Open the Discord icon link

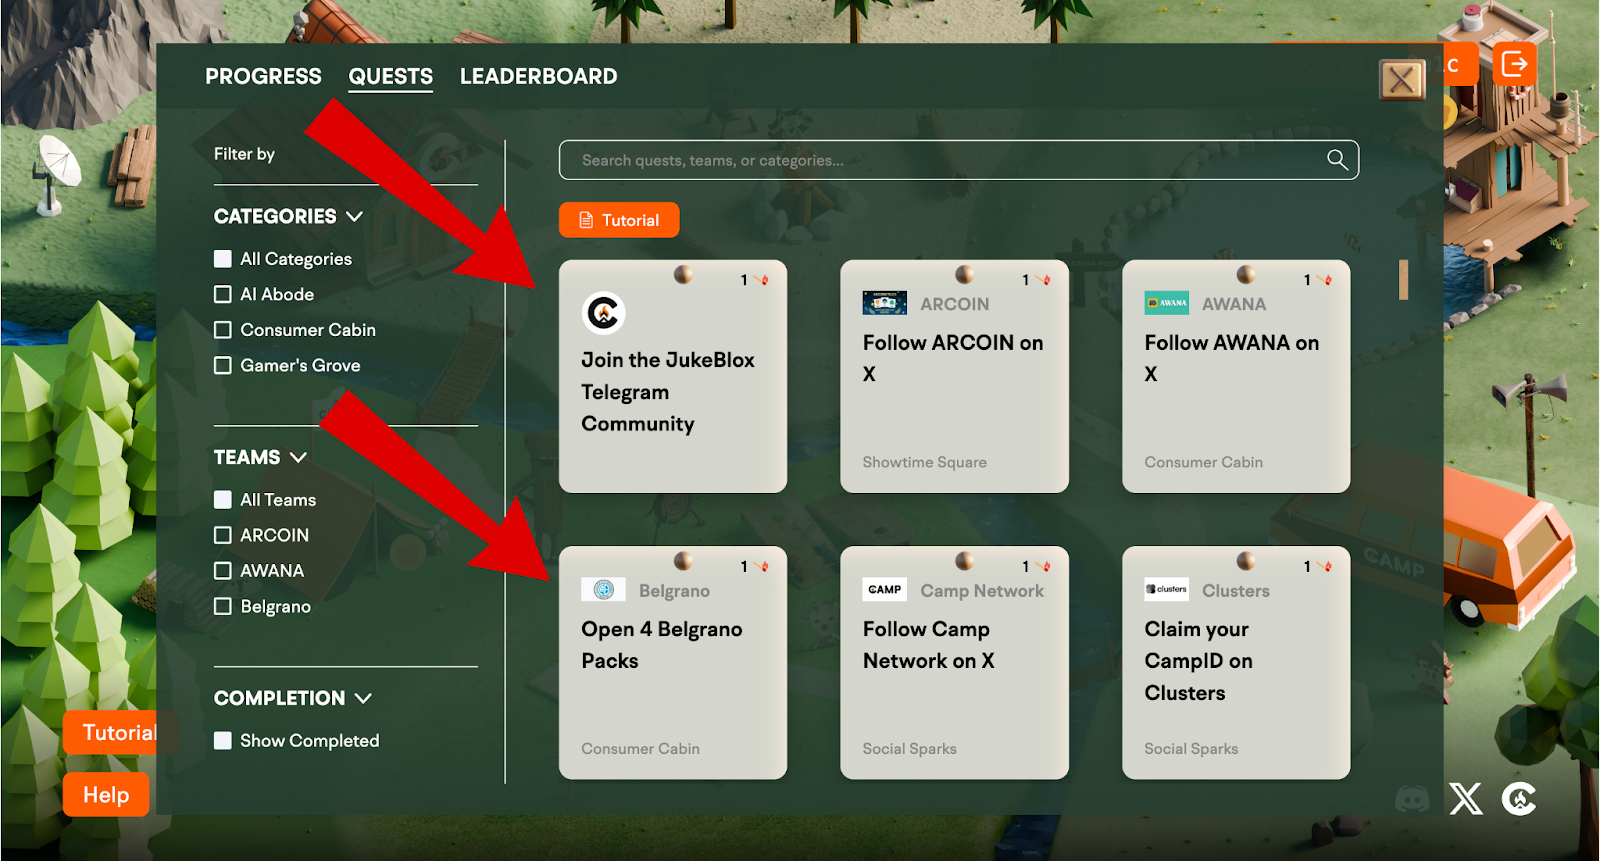1412,799
